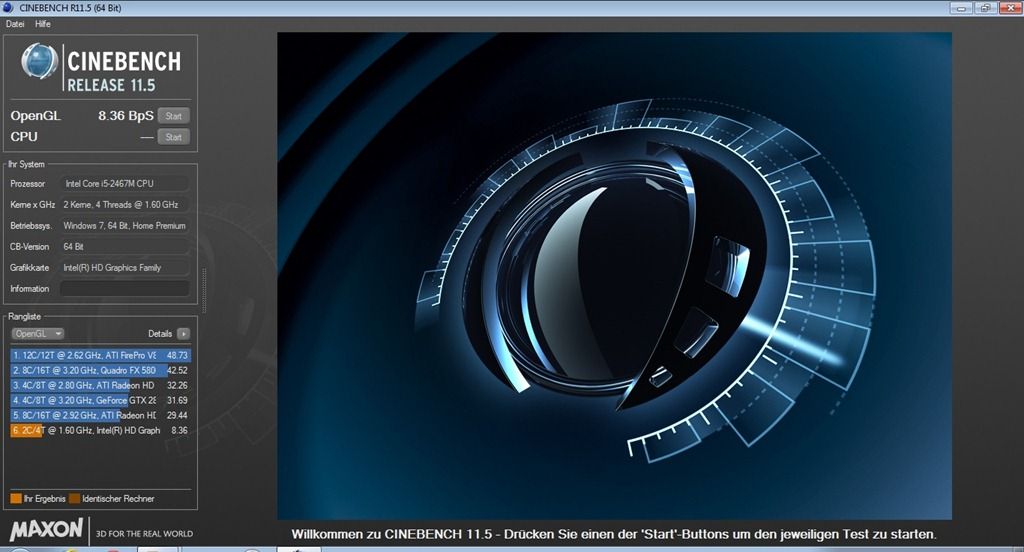Click the Grafikkarte Intel HD Graphics value
This screenshot has height=552, width=1024.
pyautogui.click(x=125, y=267)
